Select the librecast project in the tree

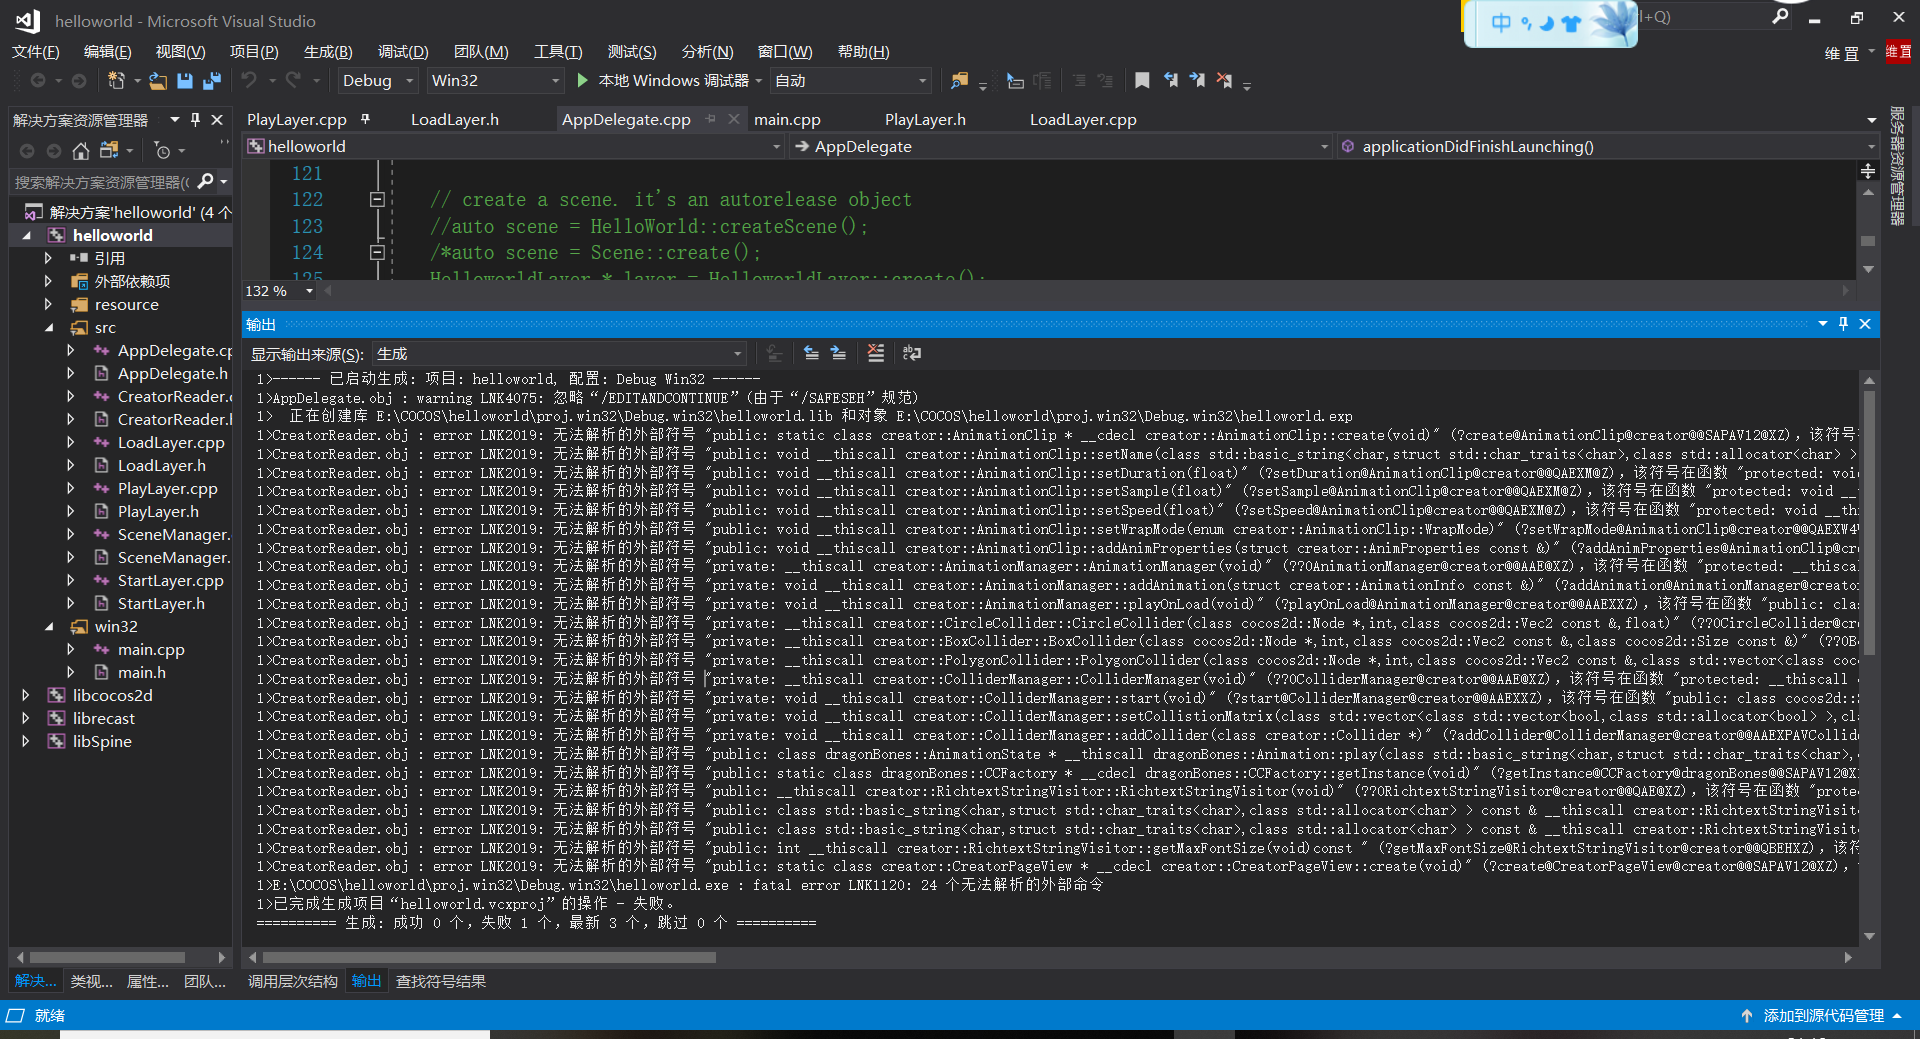point(104,718)
